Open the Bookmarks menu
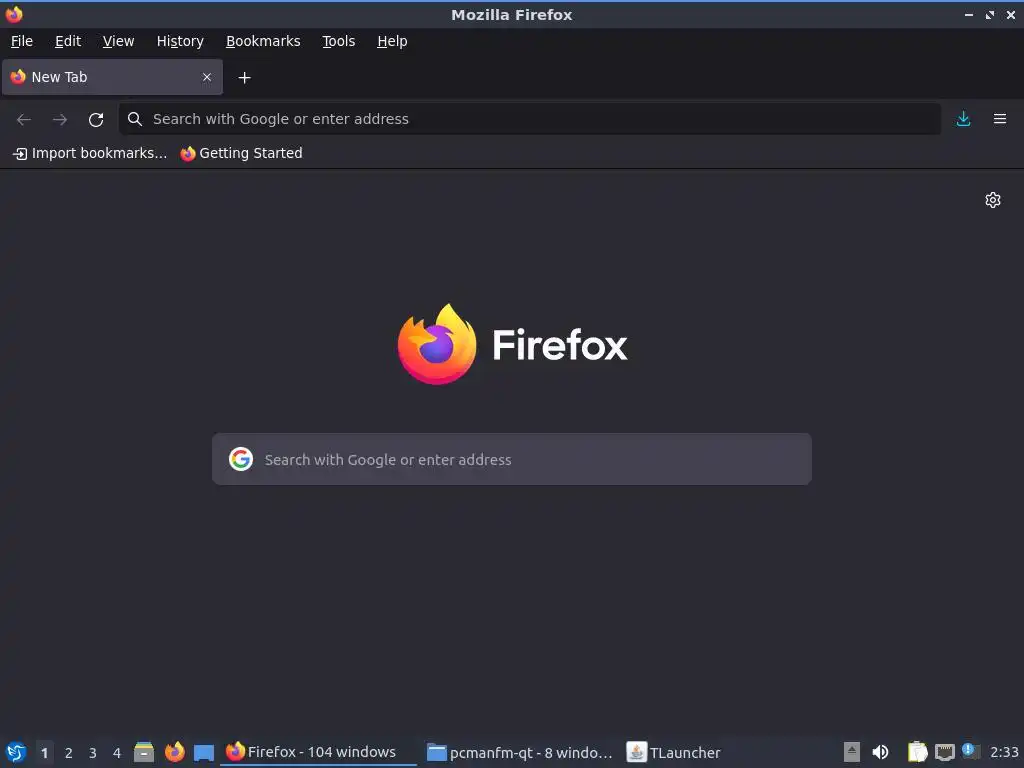The width and height of the screenshot is (1024, 768). 263,41
